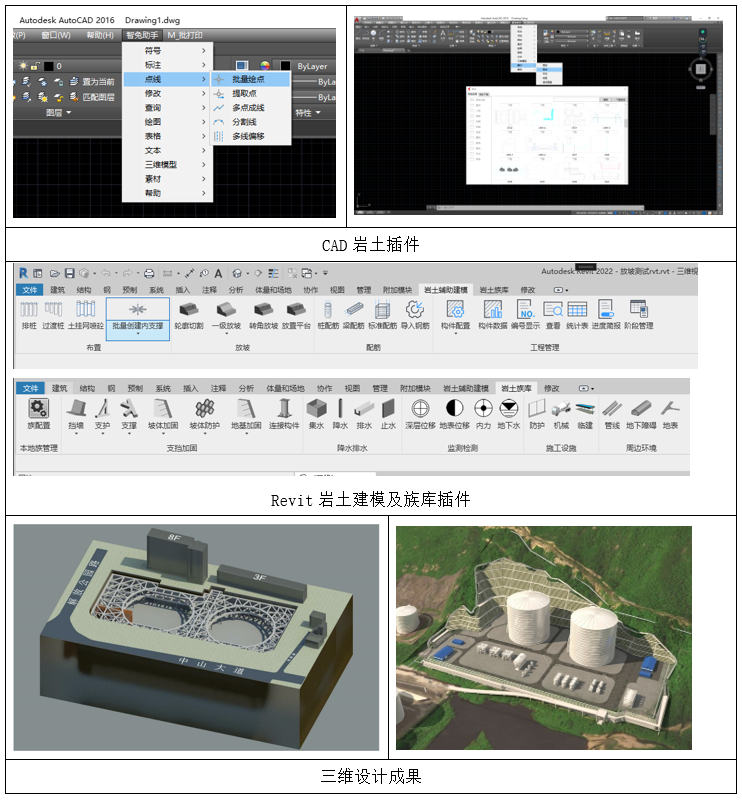Screen dimensions: 742x801
Task: Select the 集水 tool
Action: coord(316,414)
